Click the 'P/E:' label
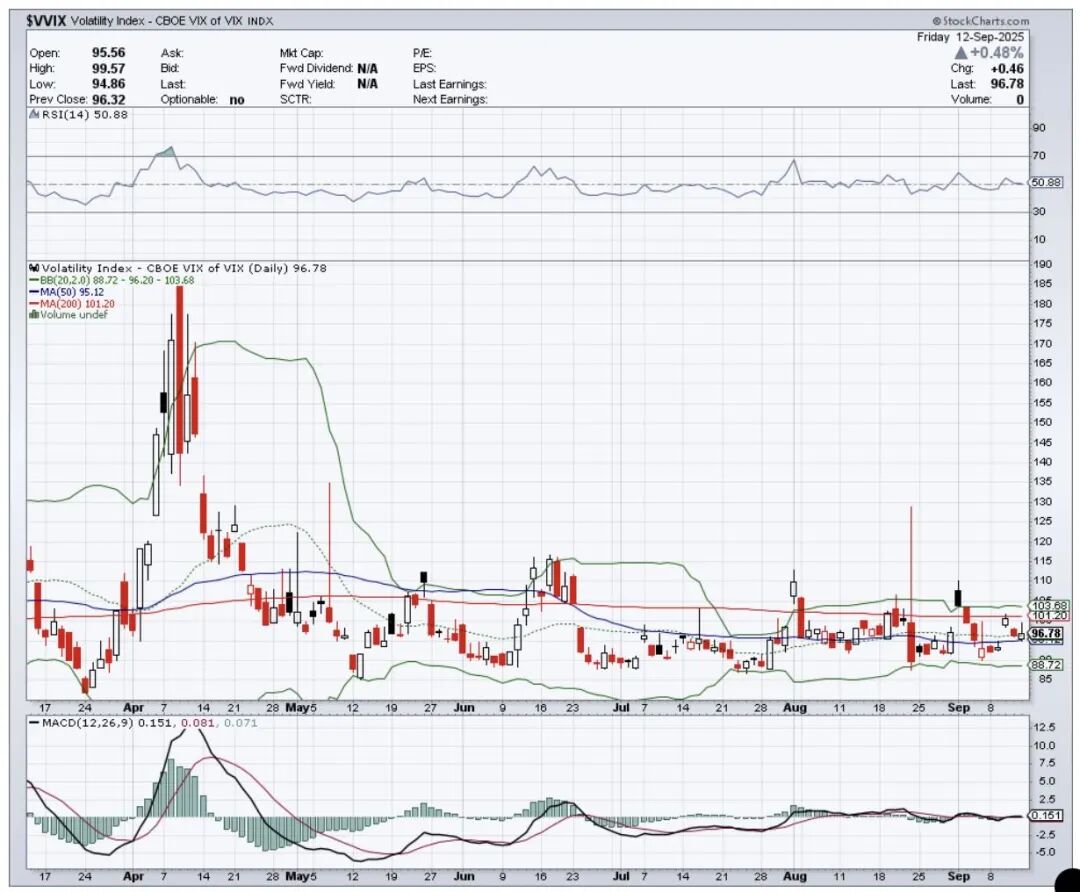 [422, 53]
